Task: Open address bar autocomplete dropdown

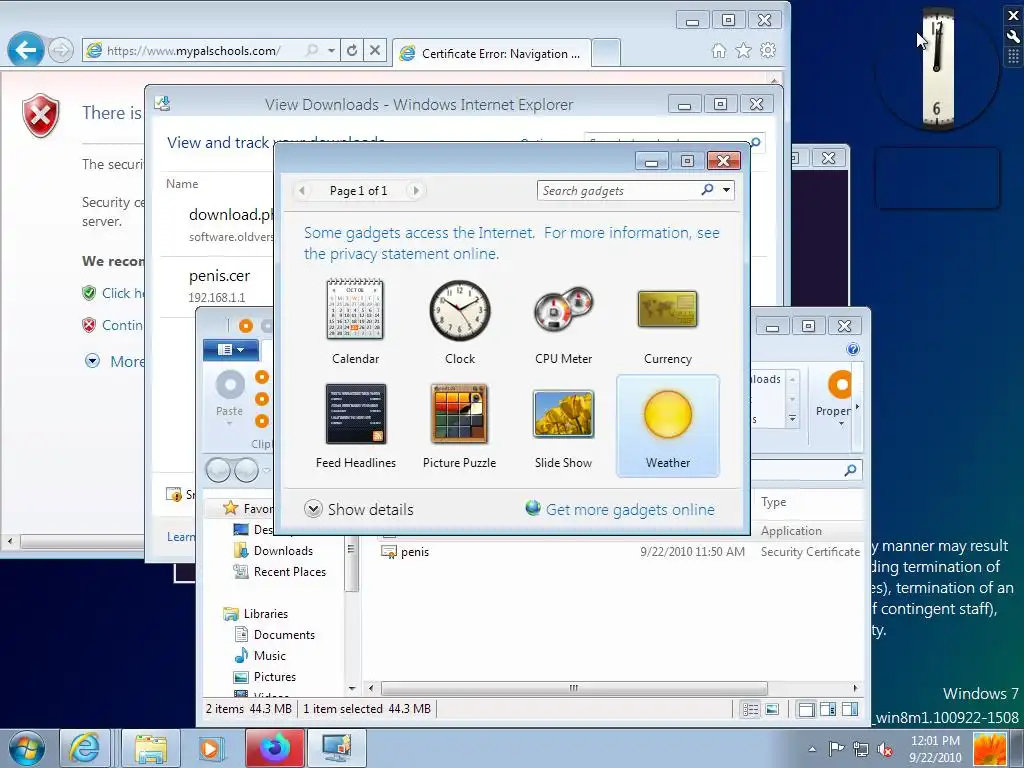Action: click(x=331, y=50)
